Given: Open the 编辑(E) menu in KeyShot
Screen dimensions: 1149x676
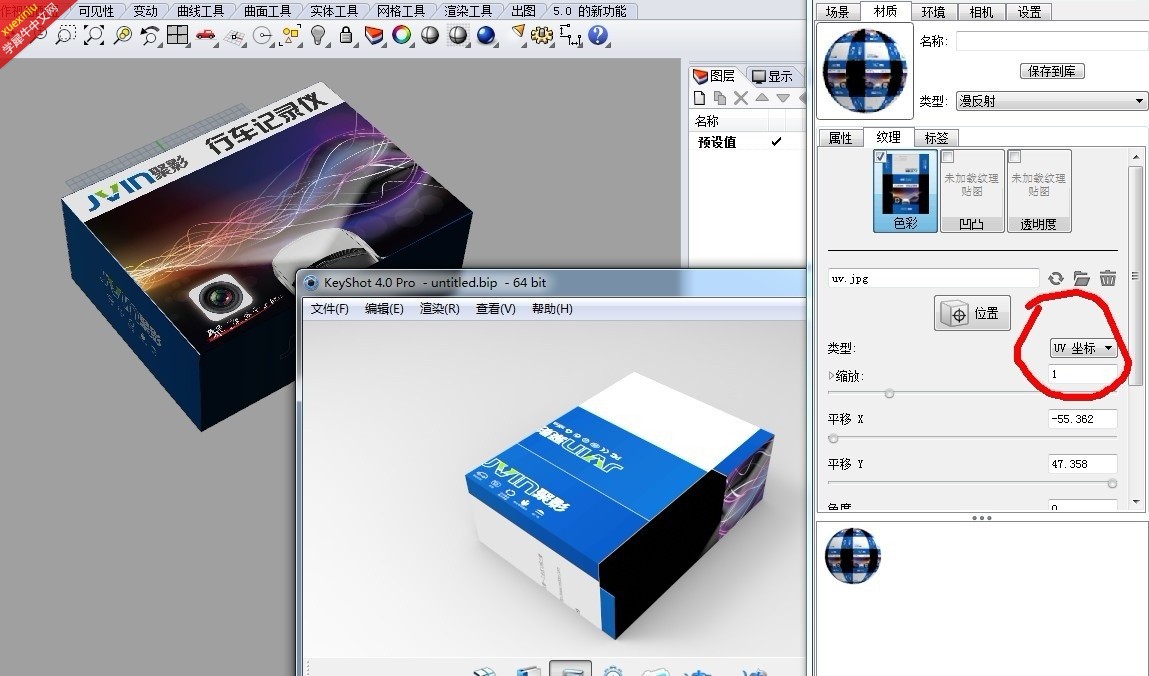Looking at the screenshot, I should coord(384,308).
